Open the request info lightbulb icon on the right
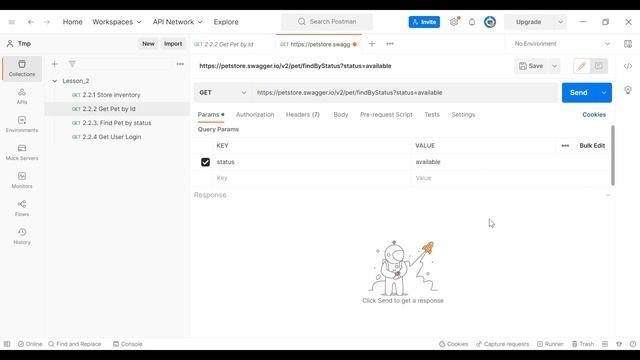 (x=628, y=90)
